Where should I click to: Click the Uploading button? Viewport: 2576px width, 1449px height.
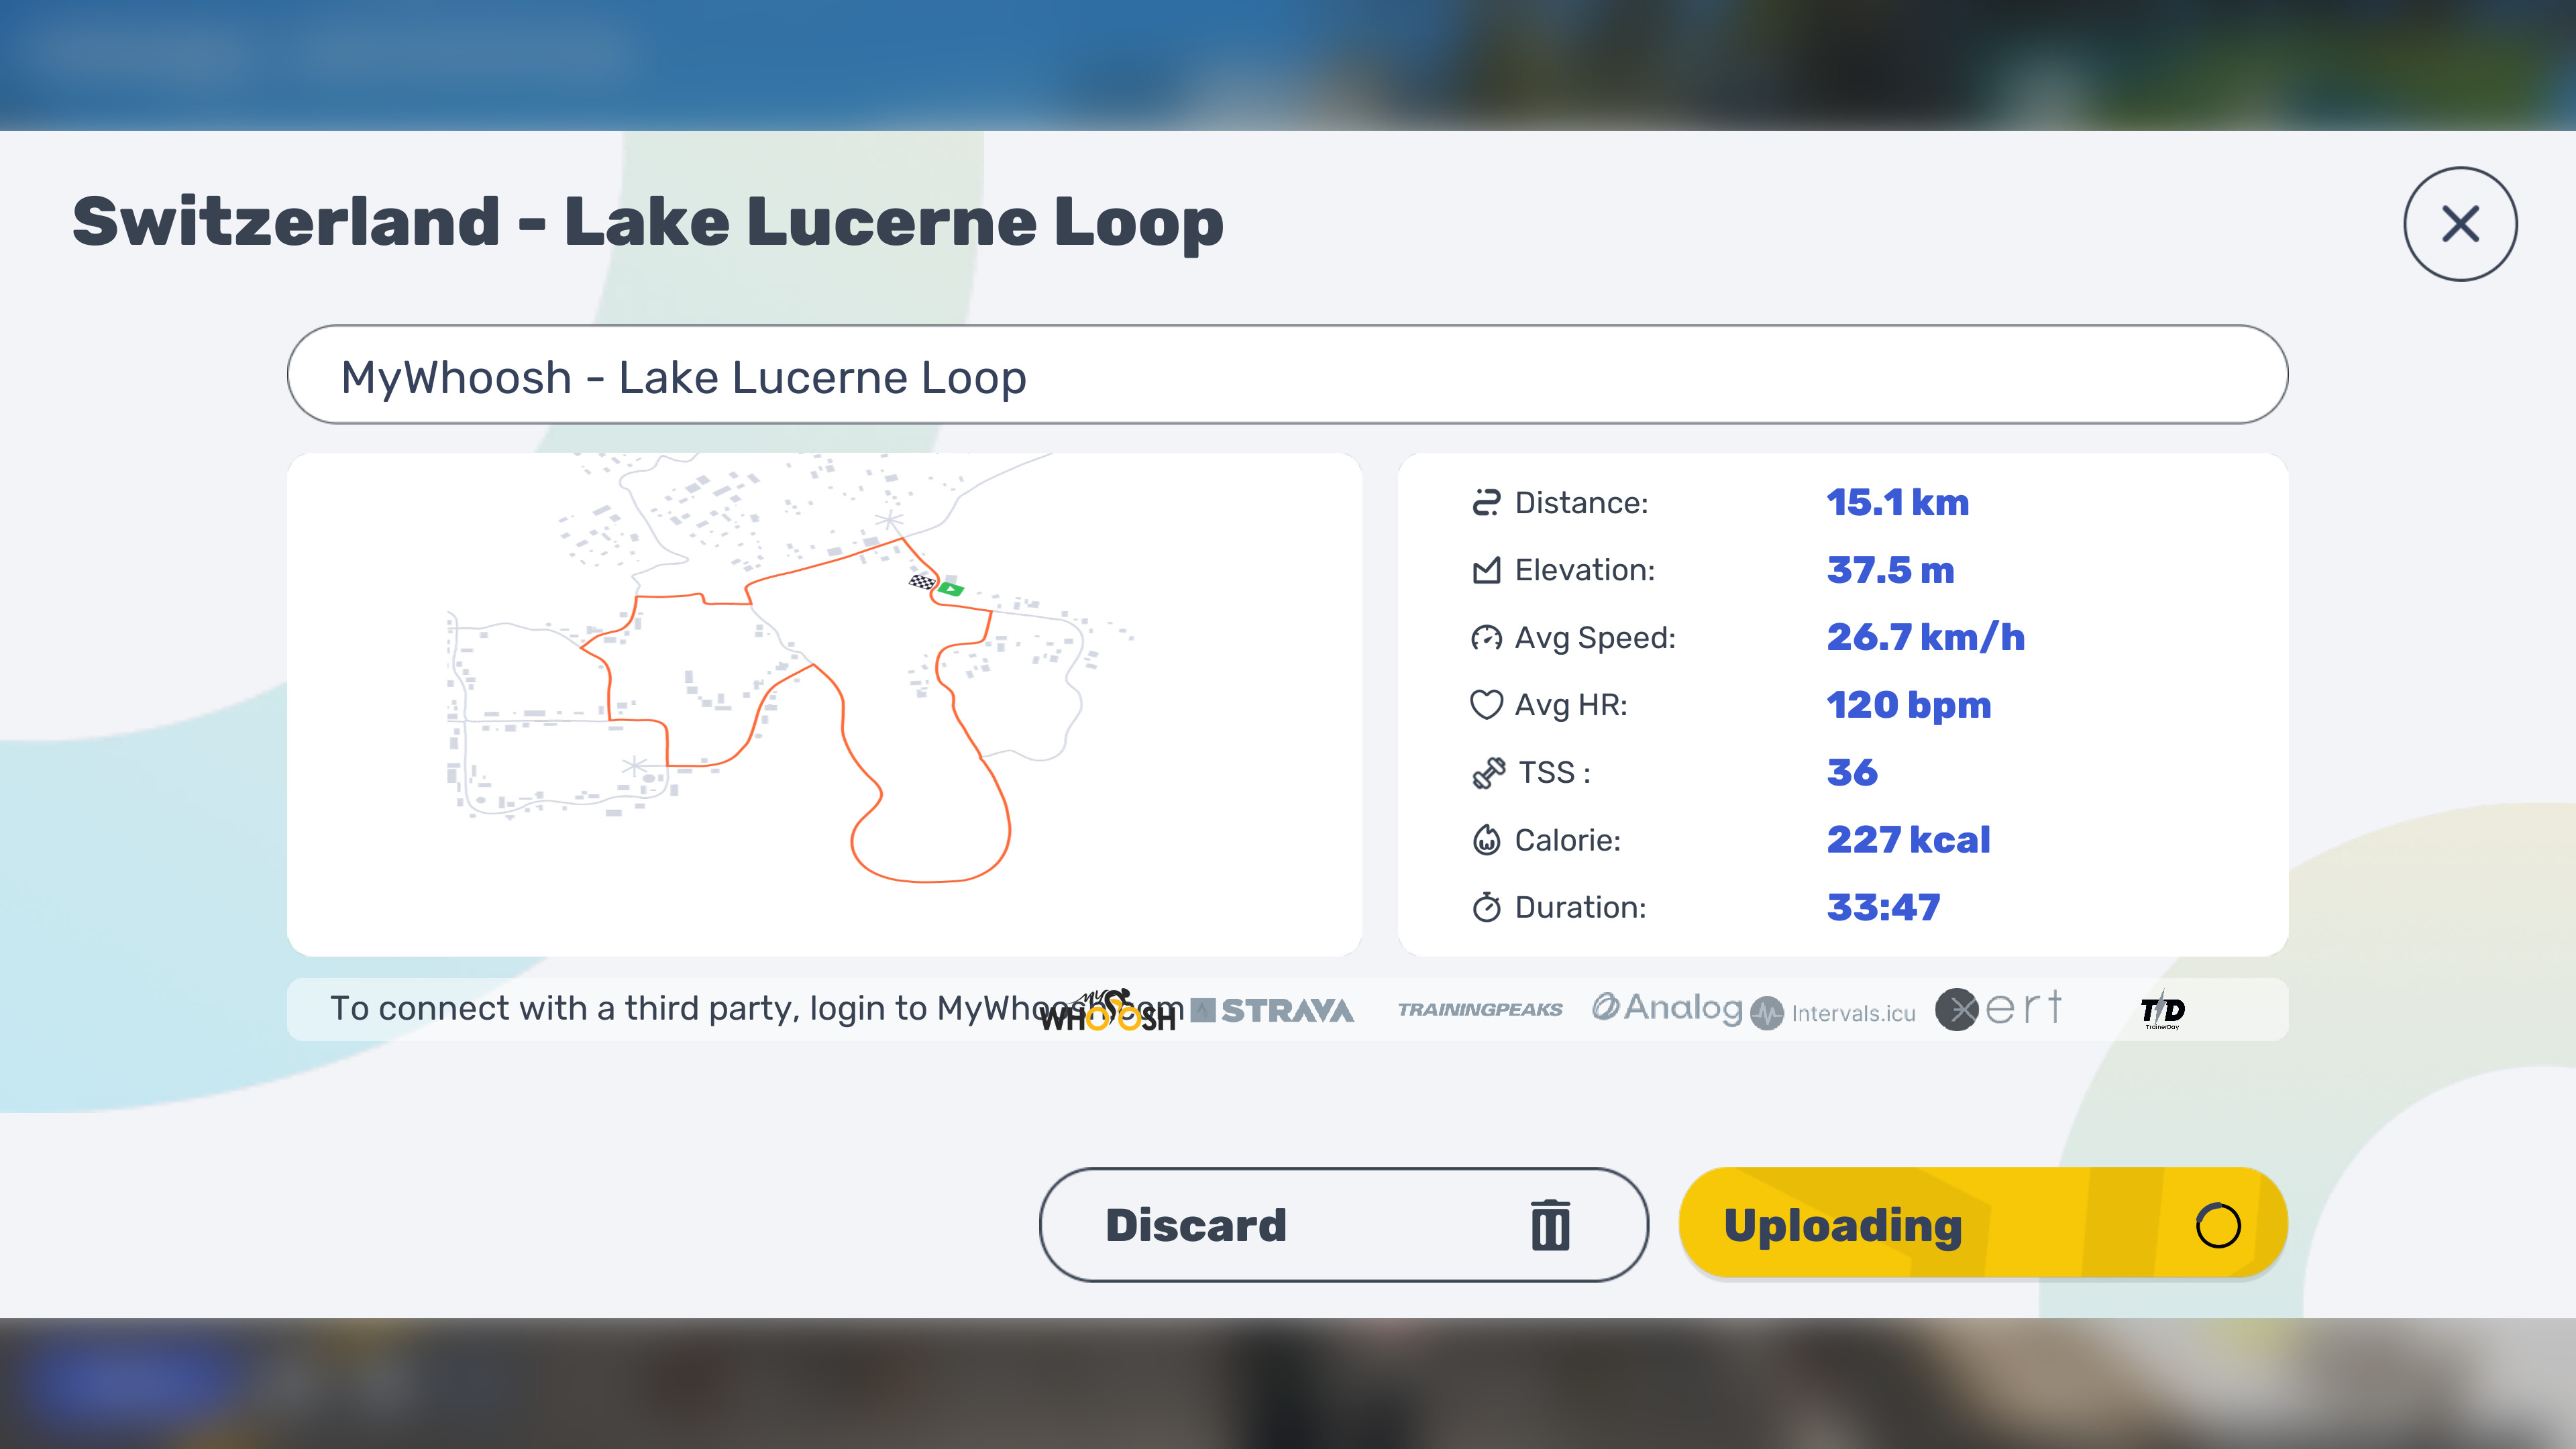point(1983,1225)
